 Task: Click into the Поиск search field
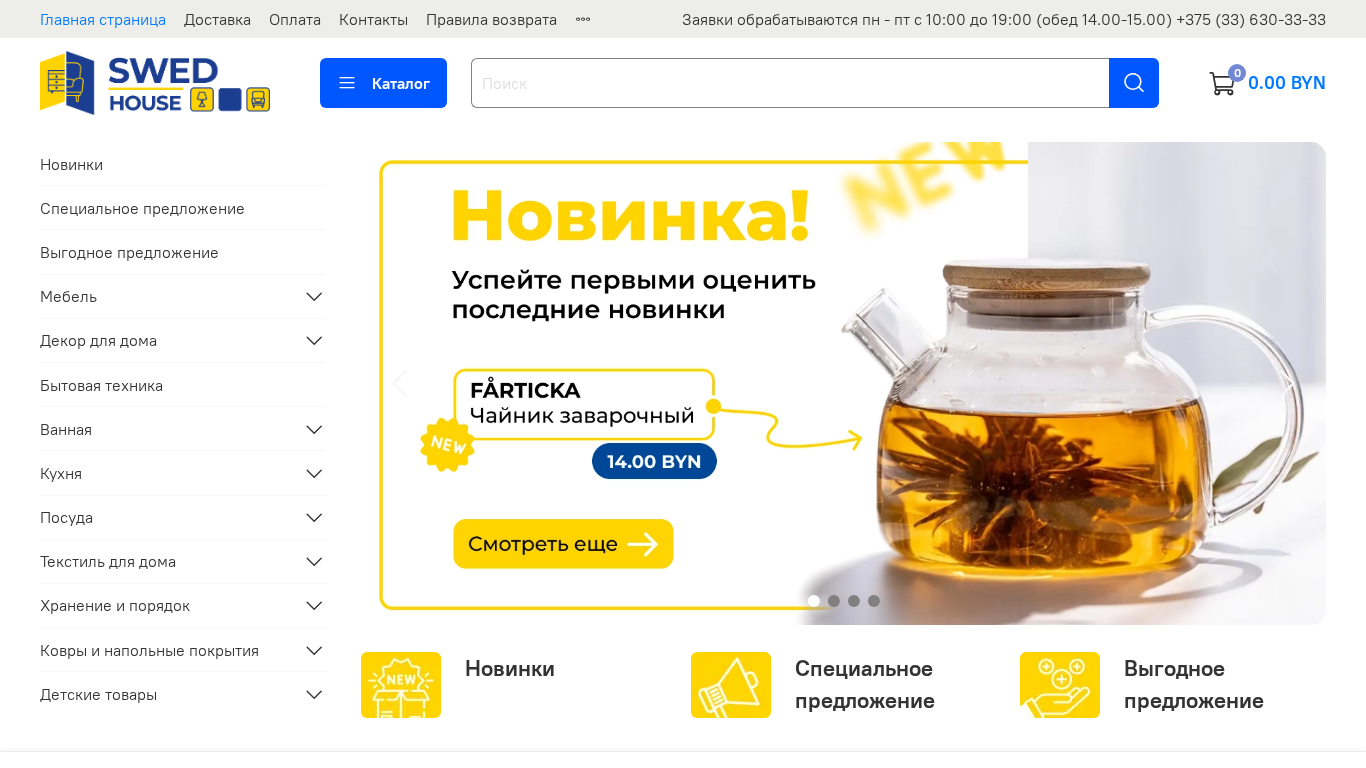click(x=790, y=83)
